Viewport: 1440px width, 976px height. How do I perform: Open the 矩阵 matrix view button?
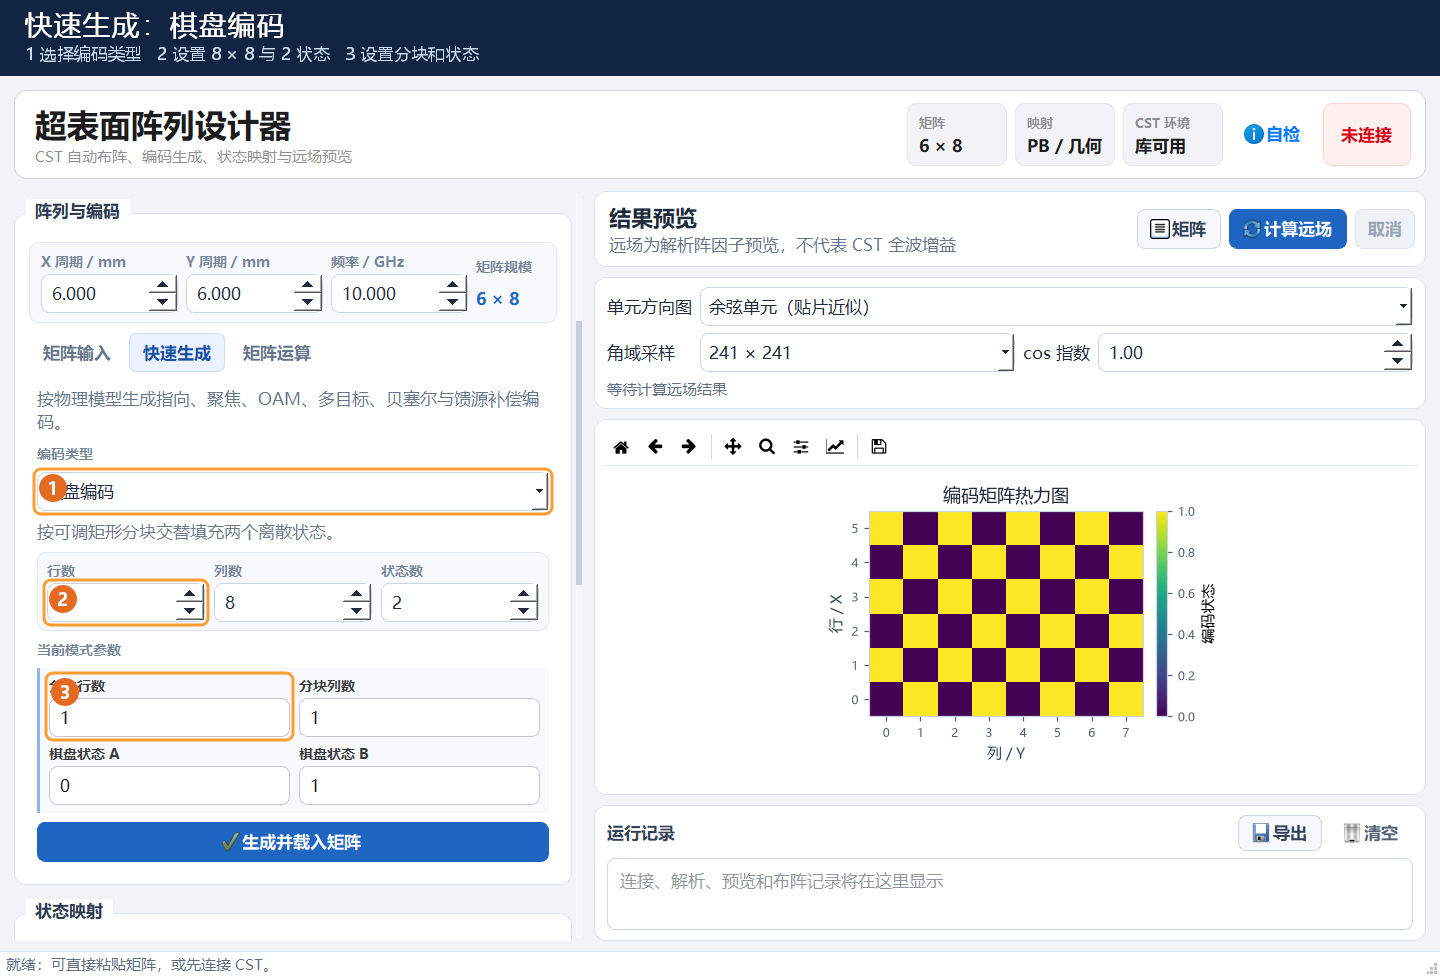tap(1178, 229)
